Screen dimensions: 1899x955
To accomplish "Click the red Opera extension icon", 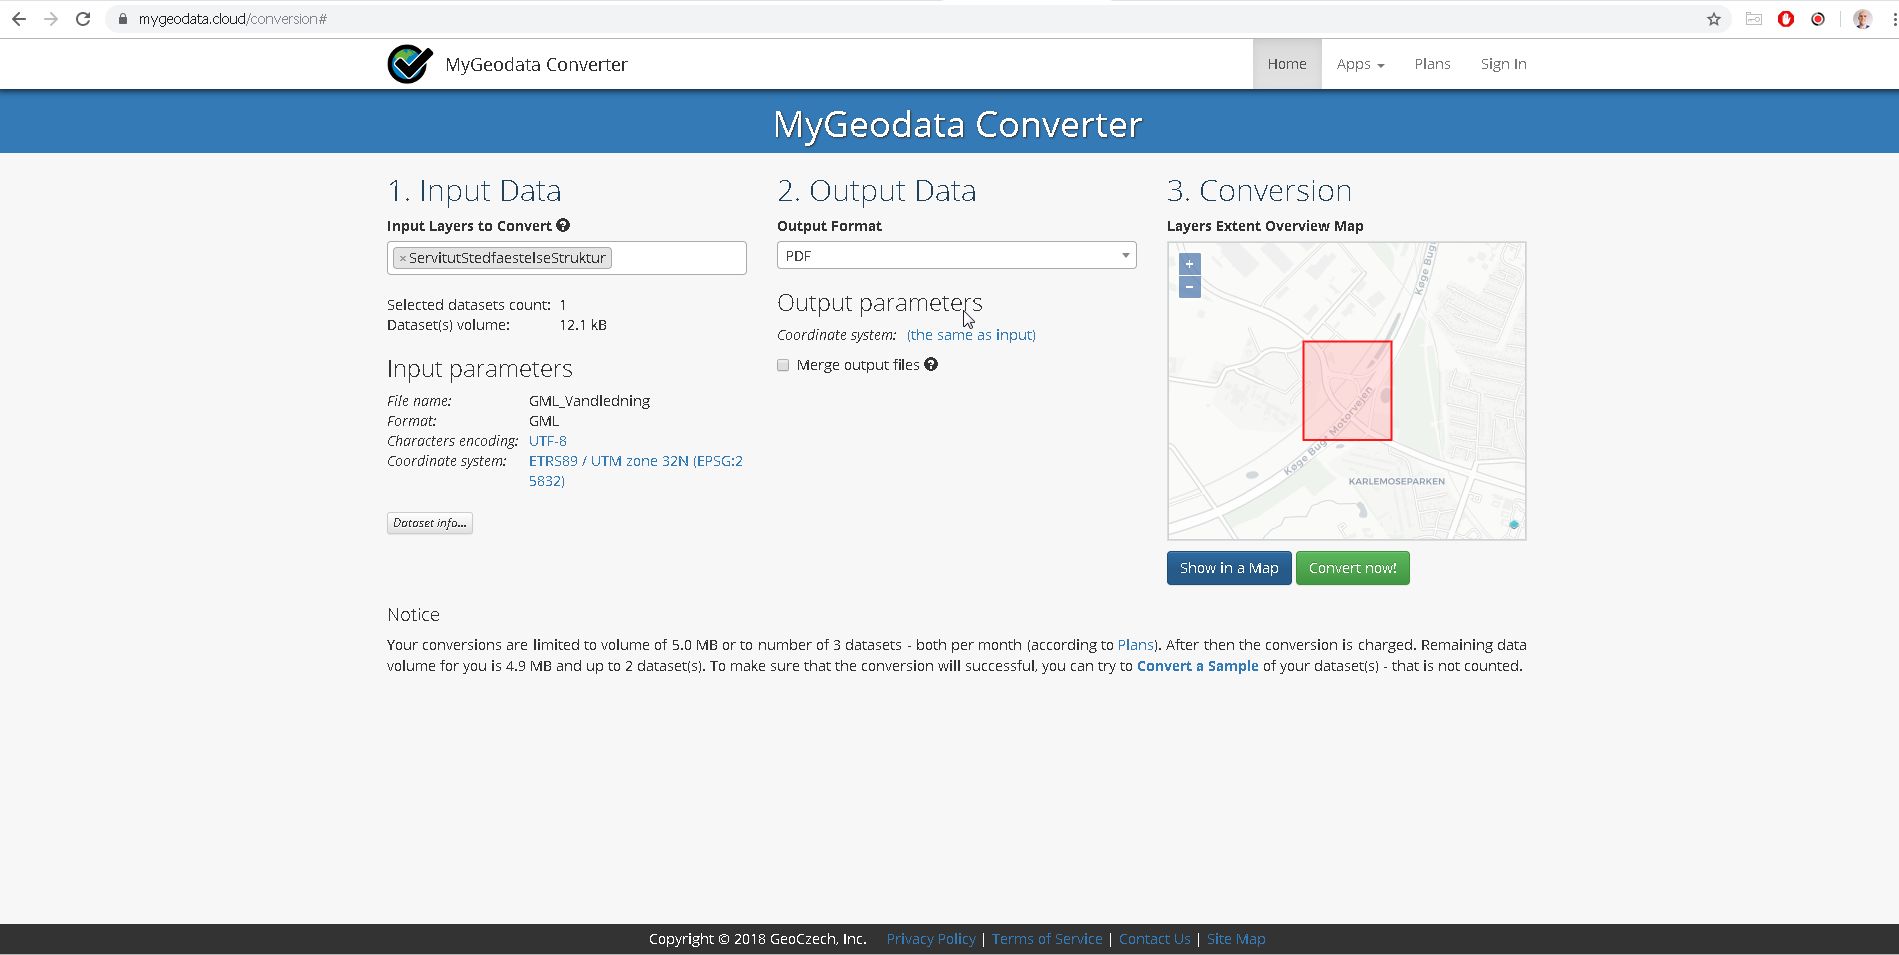I will (x=1786, y=19).
